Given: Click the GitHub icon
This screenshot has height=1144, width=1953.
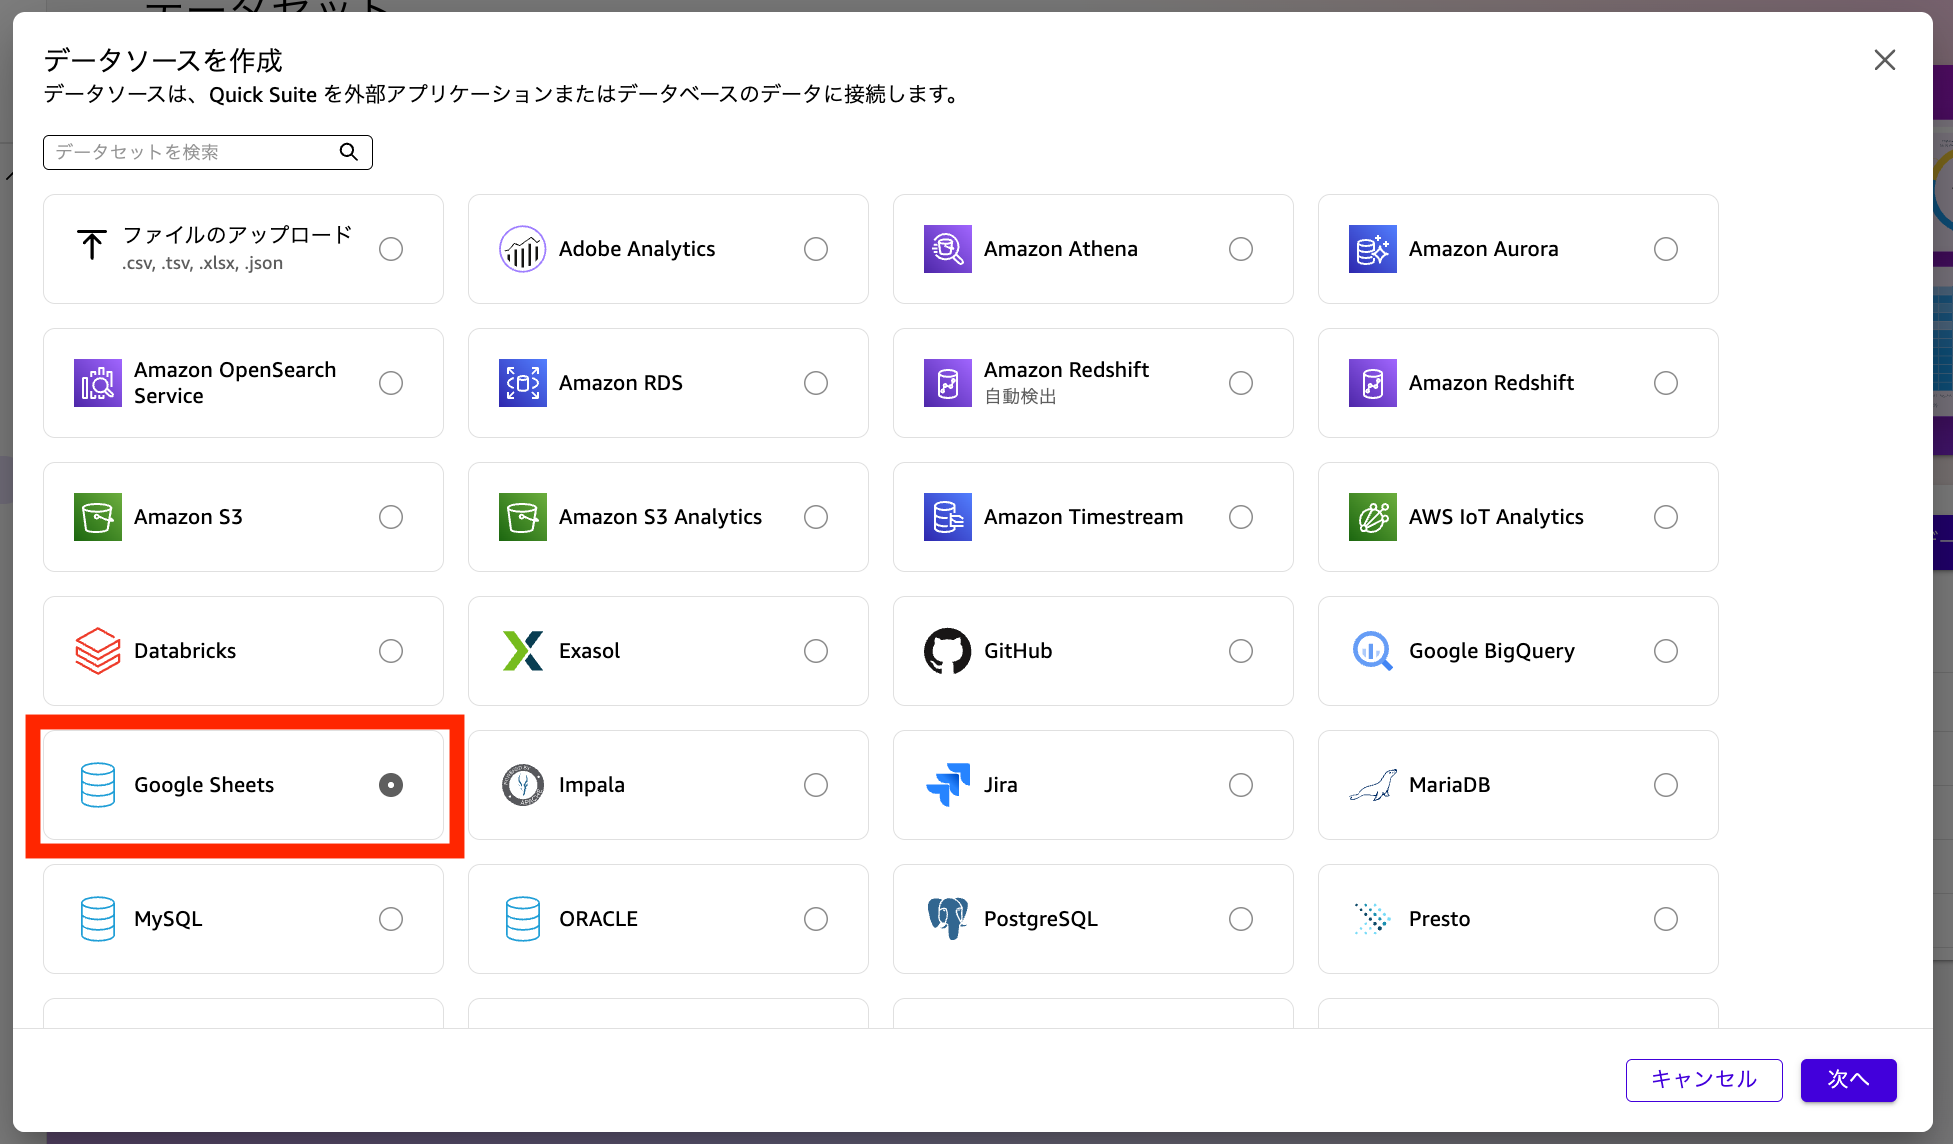Looking at the screenshot, I should point(947,651).
